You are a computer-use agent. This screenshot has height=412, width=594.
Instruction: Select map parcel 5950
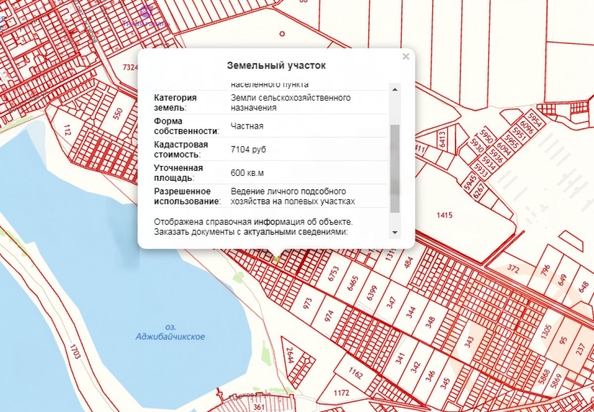(x=486, y=137)
